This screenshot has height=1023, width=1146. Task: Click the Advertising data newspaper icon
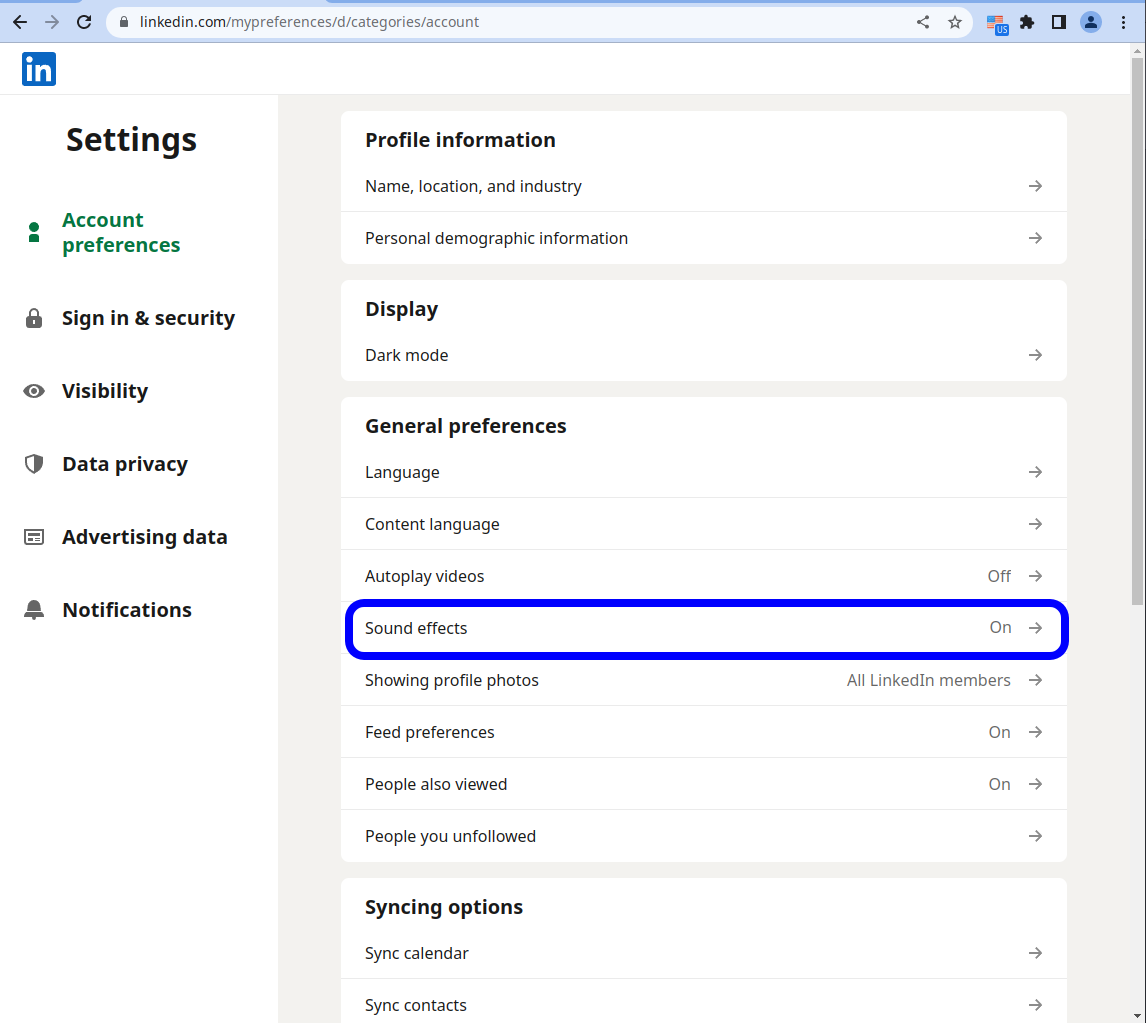[x=34, y=537]
